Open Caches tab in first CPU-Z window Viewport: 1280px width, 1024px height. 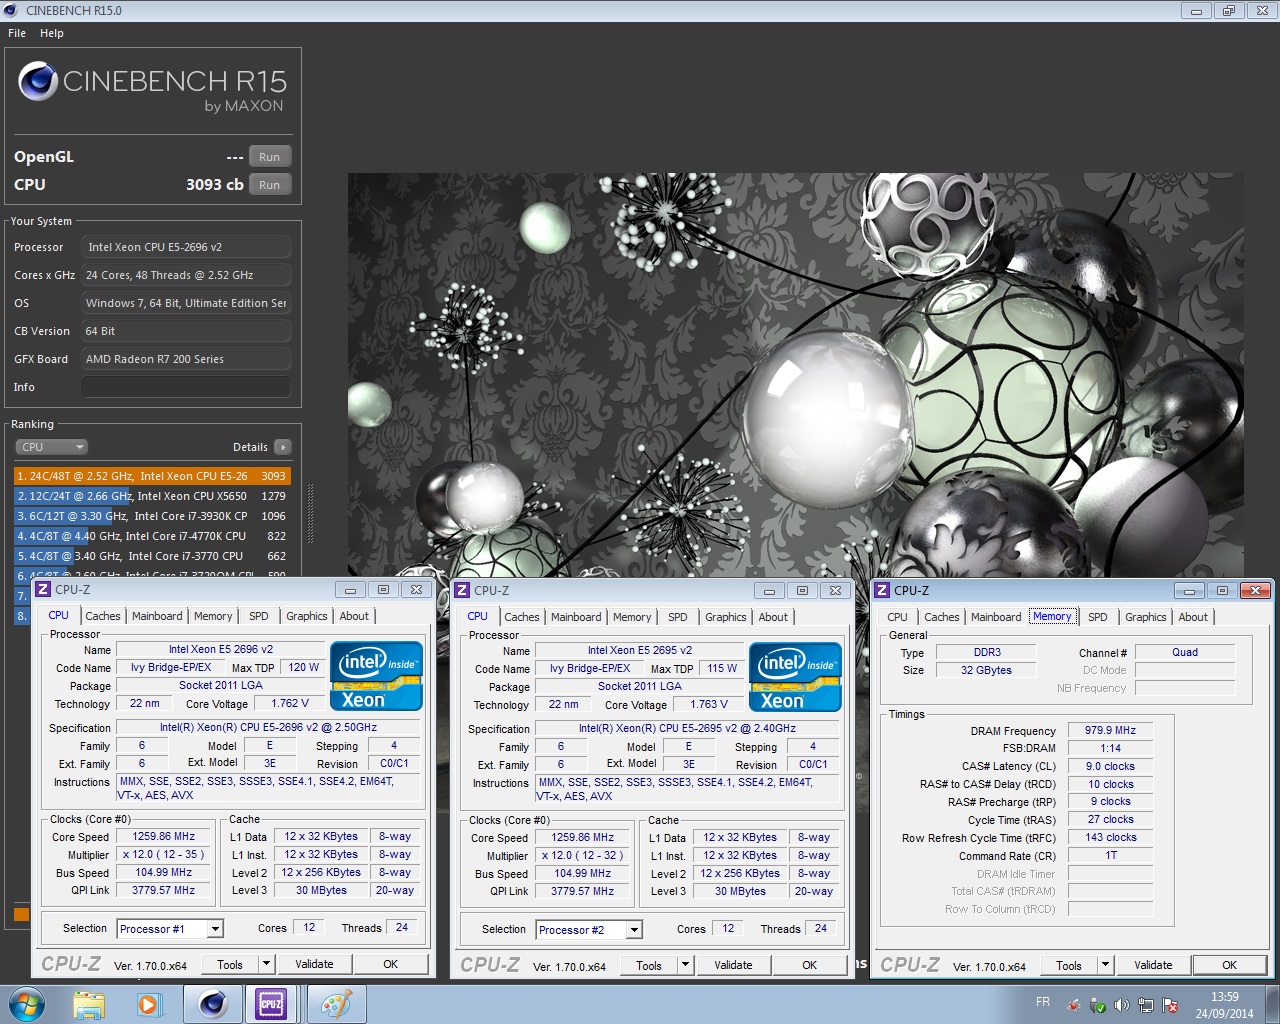click(x=102, y=616)
